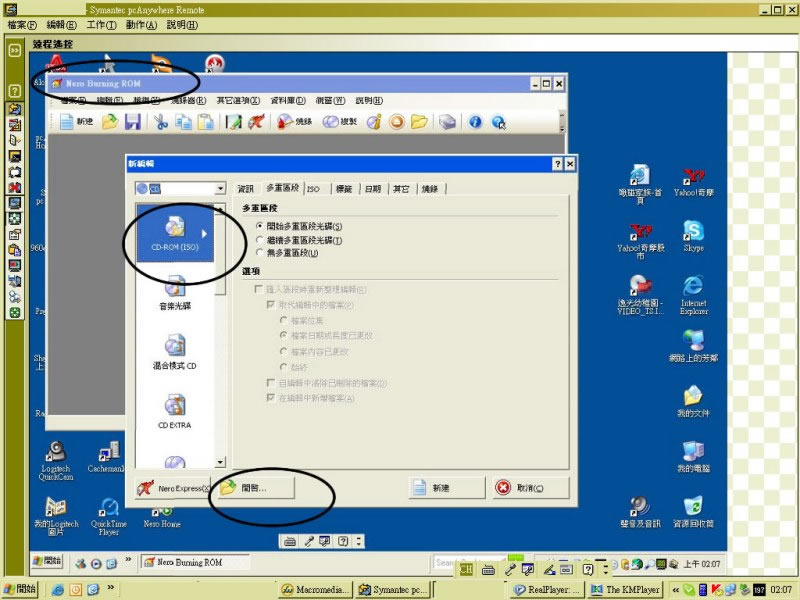Click the Copy icon in Nero toolbar
The image size is (800, 600).
tap(184, 122)
